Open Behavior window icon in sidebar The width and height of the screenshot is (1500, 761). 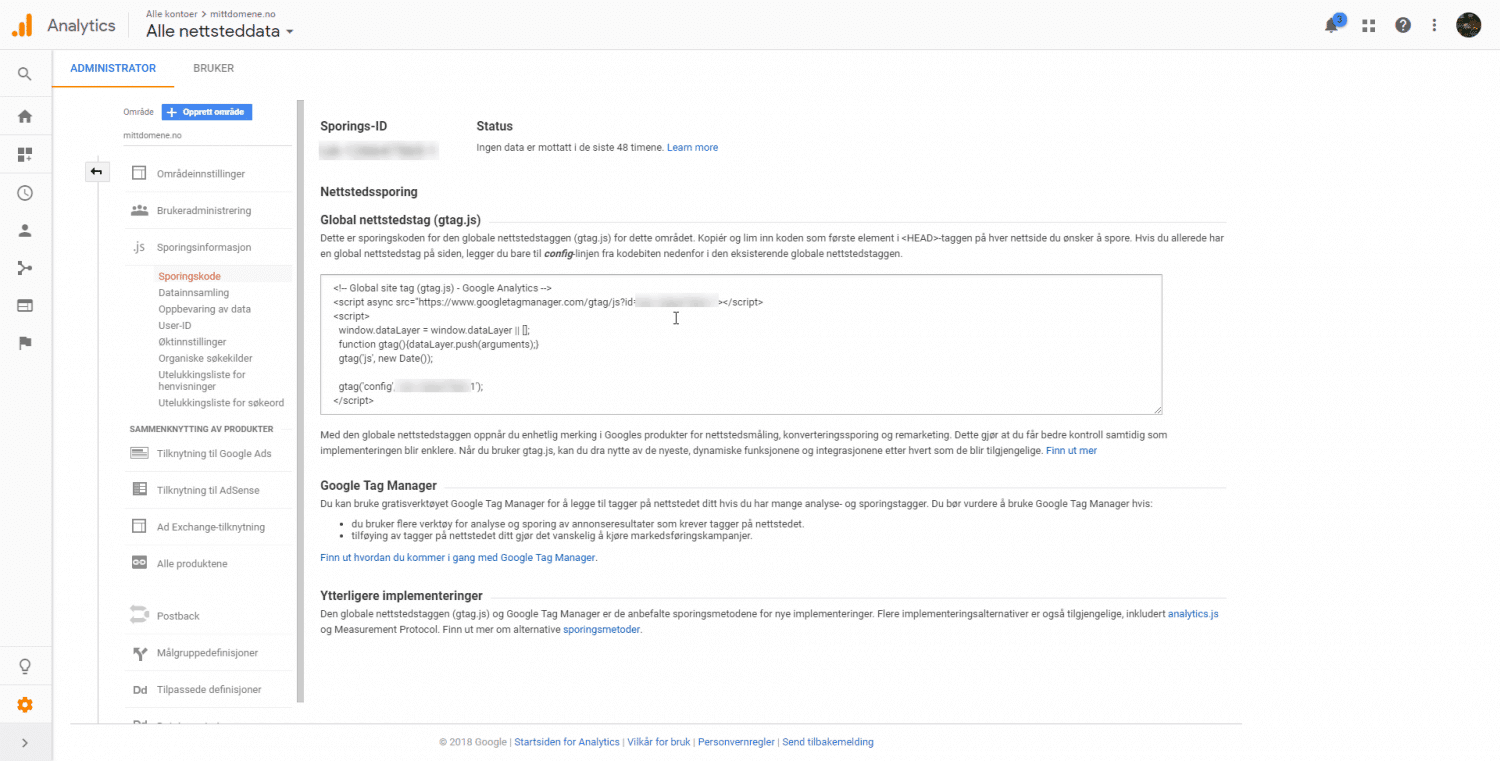click(x=25, y=305)
